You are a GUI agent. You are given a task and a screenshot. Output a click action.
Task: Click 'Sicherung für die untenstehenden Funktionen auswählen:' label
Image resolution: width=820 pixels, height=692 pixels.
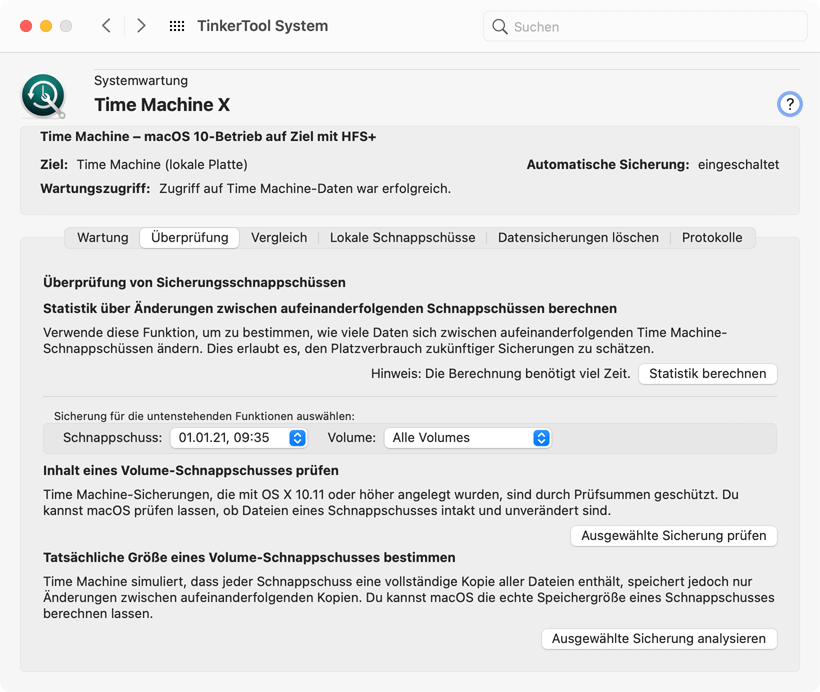[204, 416]
